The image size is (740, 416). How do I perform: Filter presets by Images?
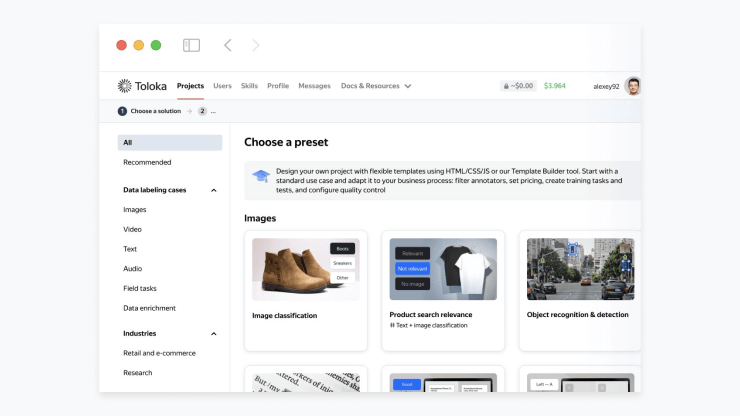pyautogui.click(x=135, y=209)
